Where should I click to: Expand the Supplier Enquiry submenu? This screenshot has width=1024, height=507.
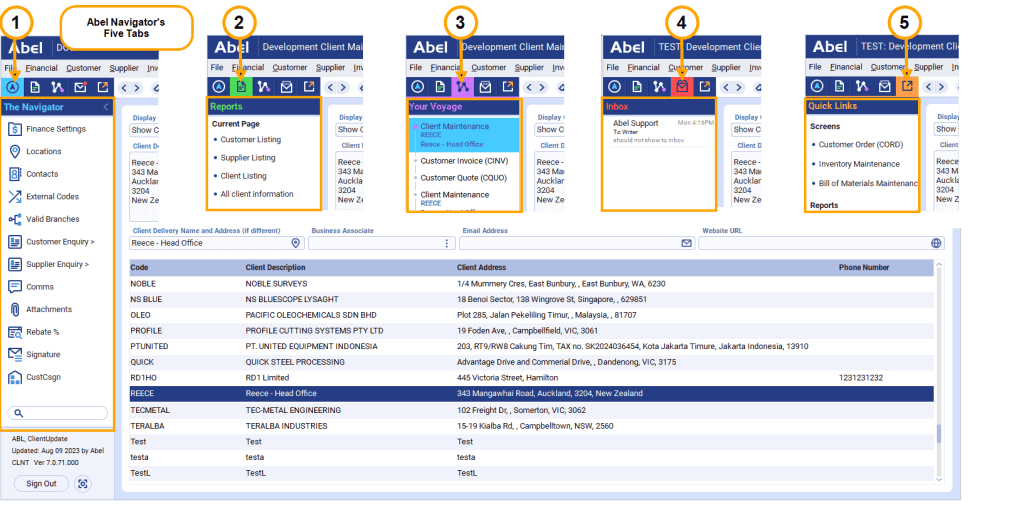click(59, 264)
